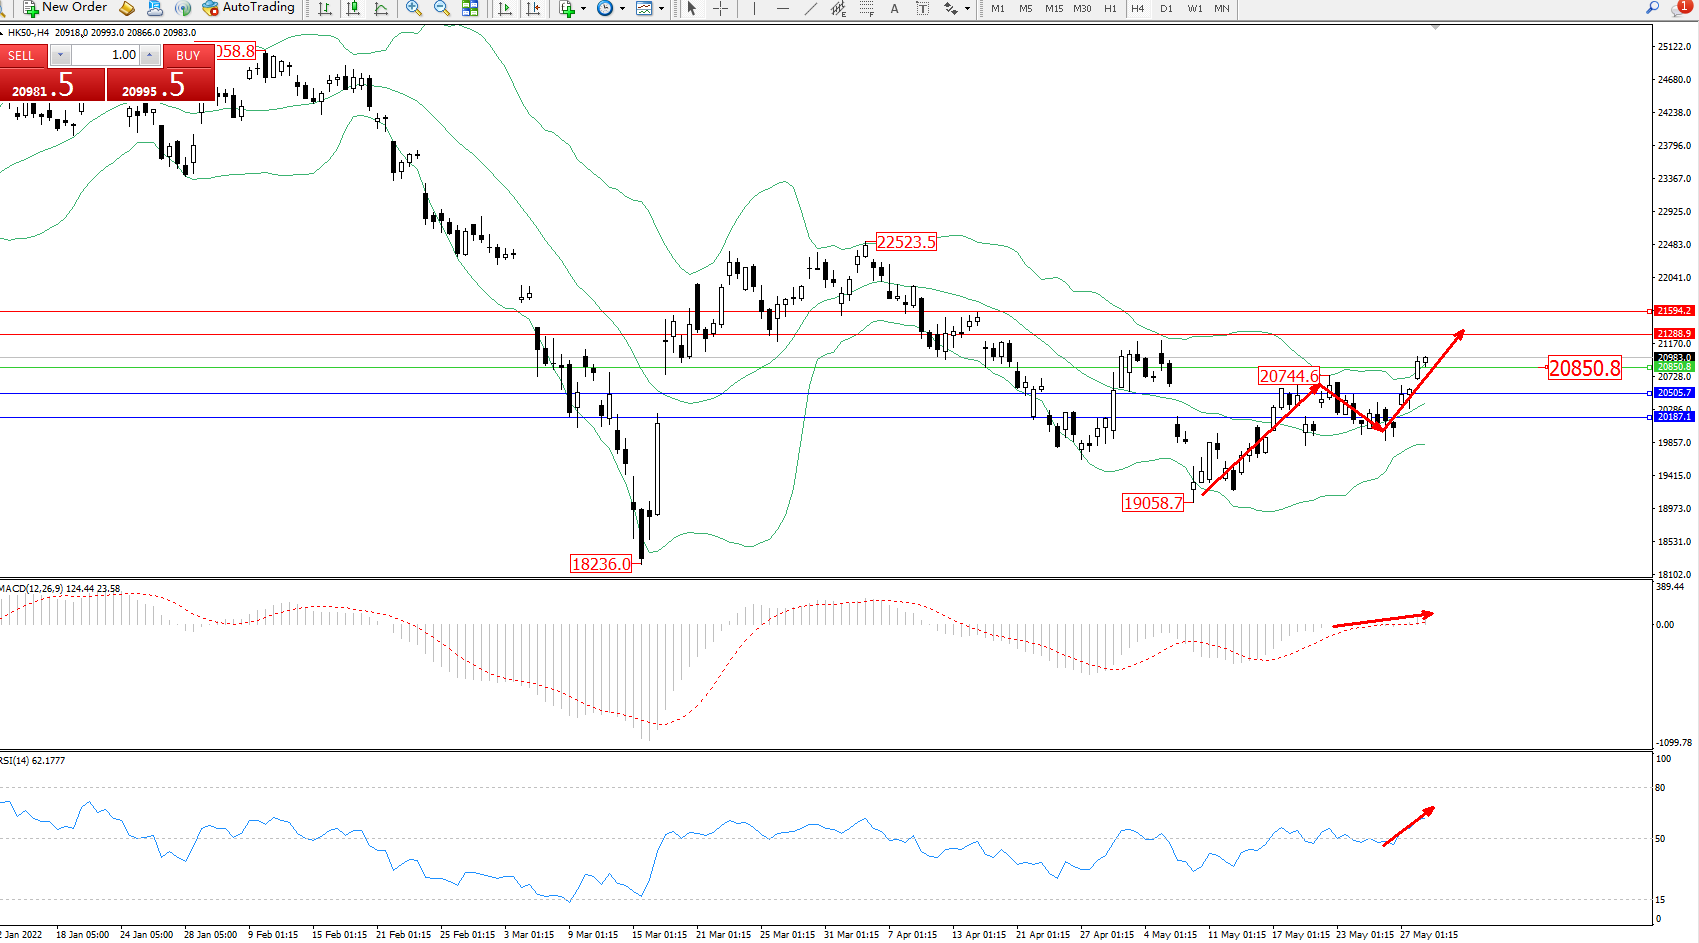Zoom out on the chart
Screen dimensions: 1699x943
pyautogui.click(x=441, y=8)
